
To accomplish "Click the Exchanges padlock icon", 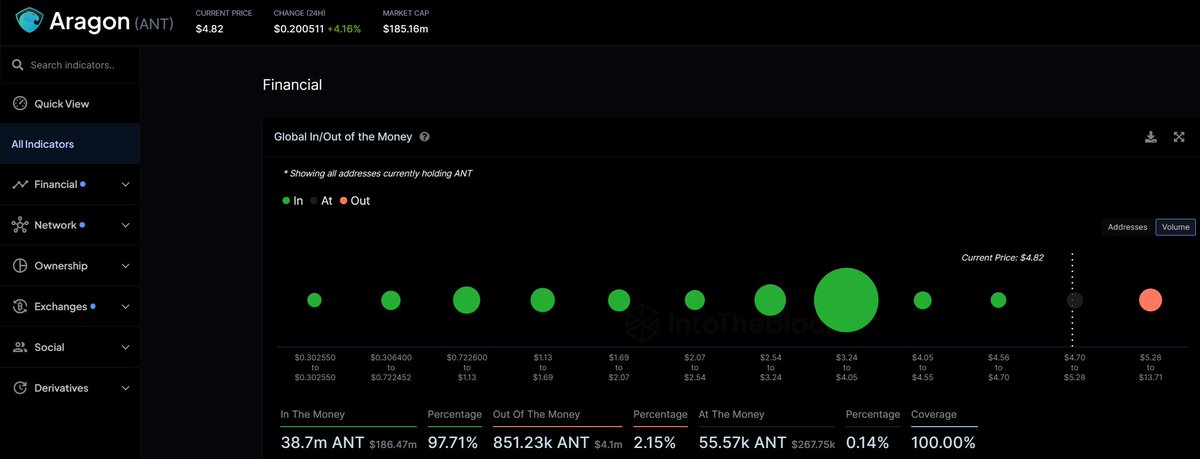I will point(20,307).
